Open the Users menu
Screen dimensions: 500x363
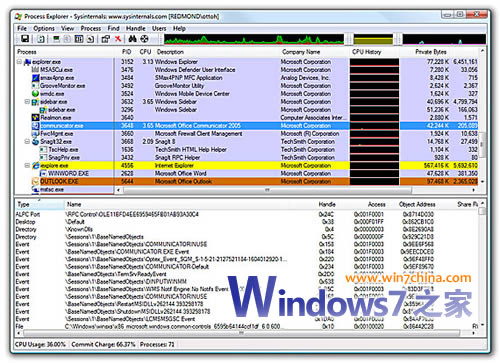[159, 29]
